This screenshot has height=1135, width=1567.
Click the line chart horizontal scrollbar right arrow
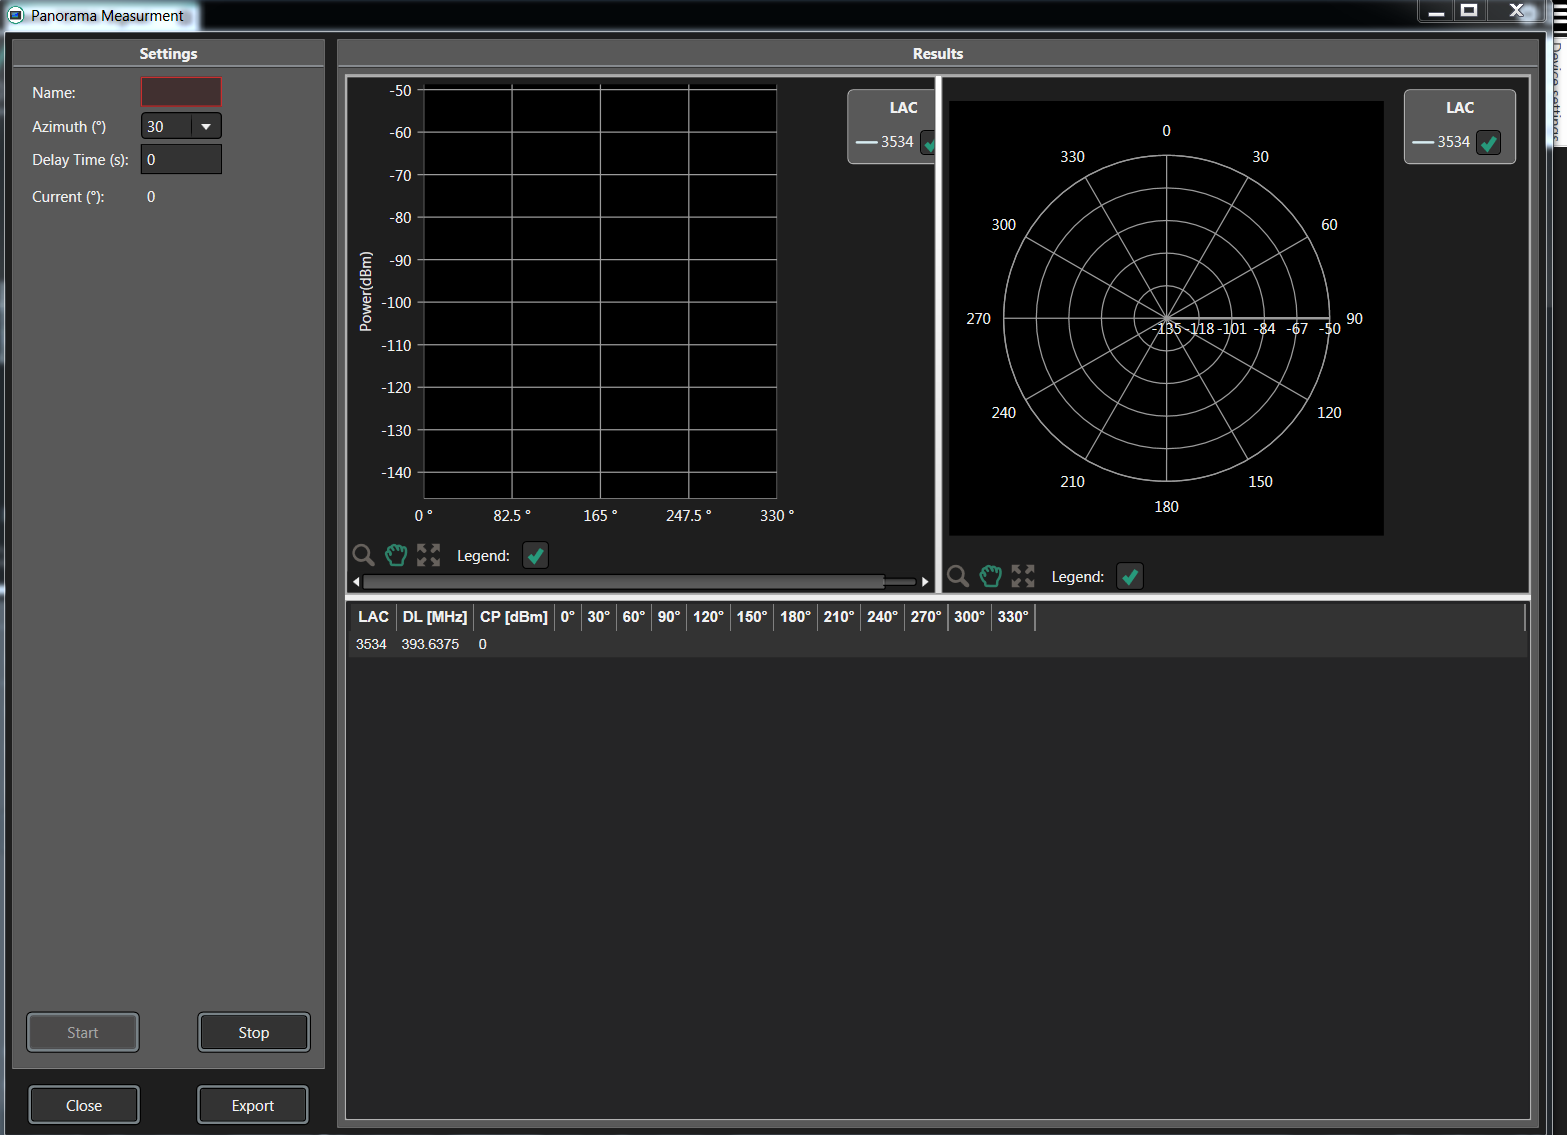click(925, 582)
